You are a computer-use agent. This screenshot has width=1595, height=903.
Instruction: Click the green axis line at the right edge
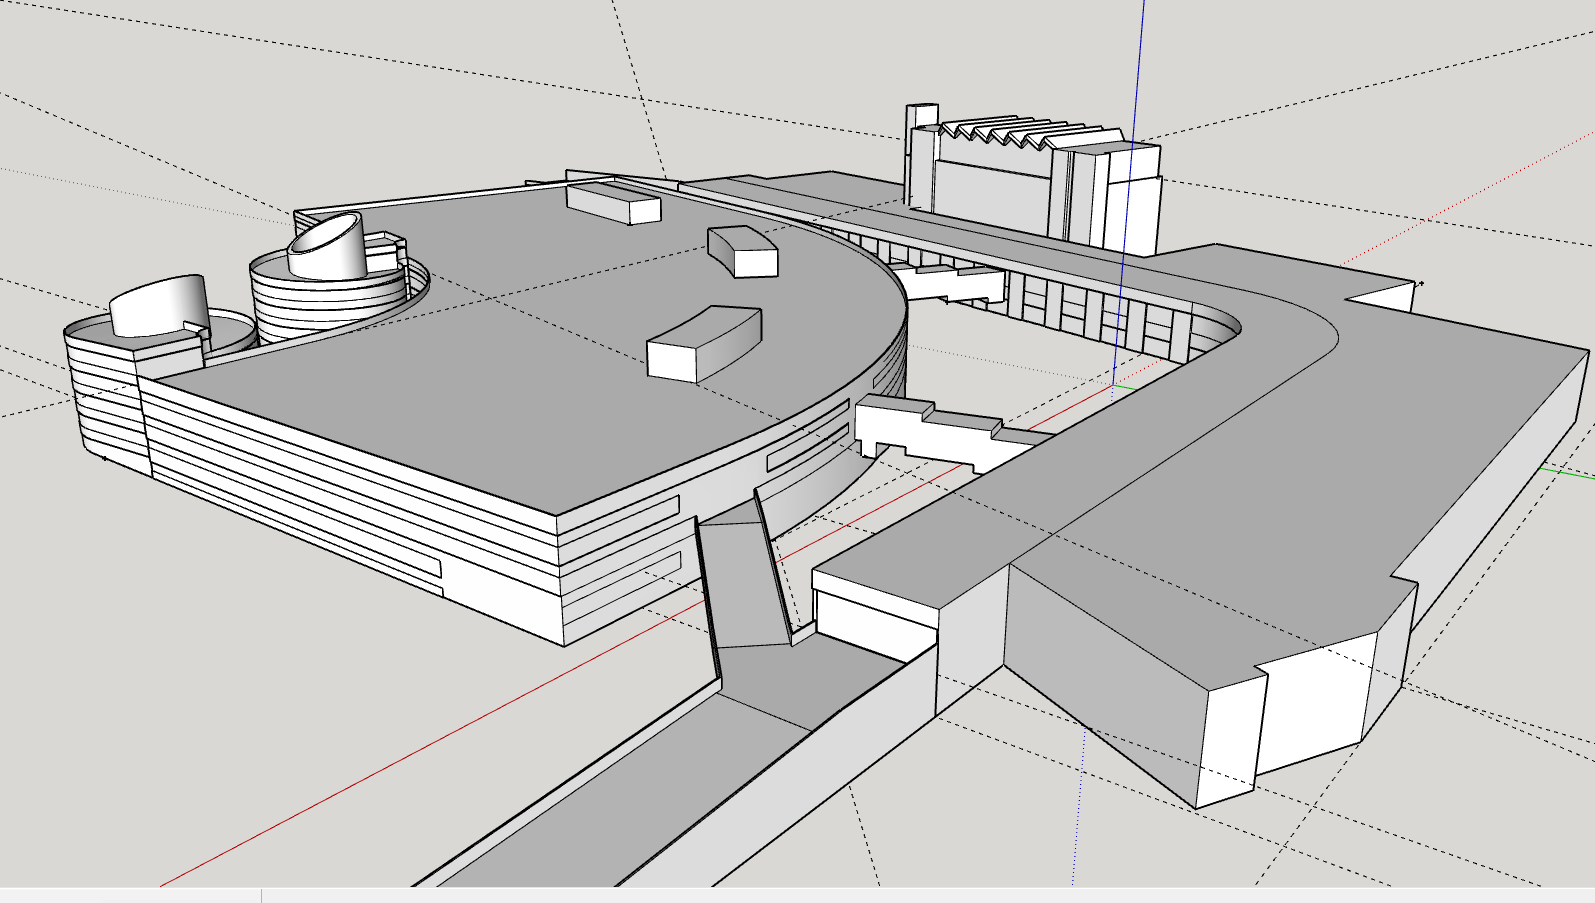[1566, 471]
